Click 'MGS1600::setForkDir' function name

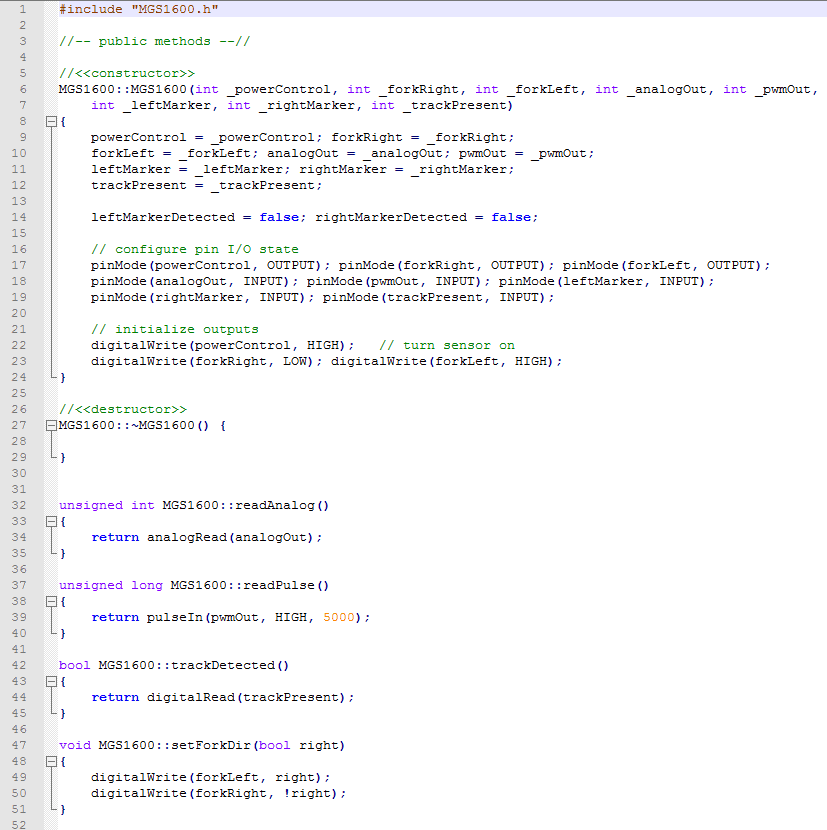click(174, 745)
